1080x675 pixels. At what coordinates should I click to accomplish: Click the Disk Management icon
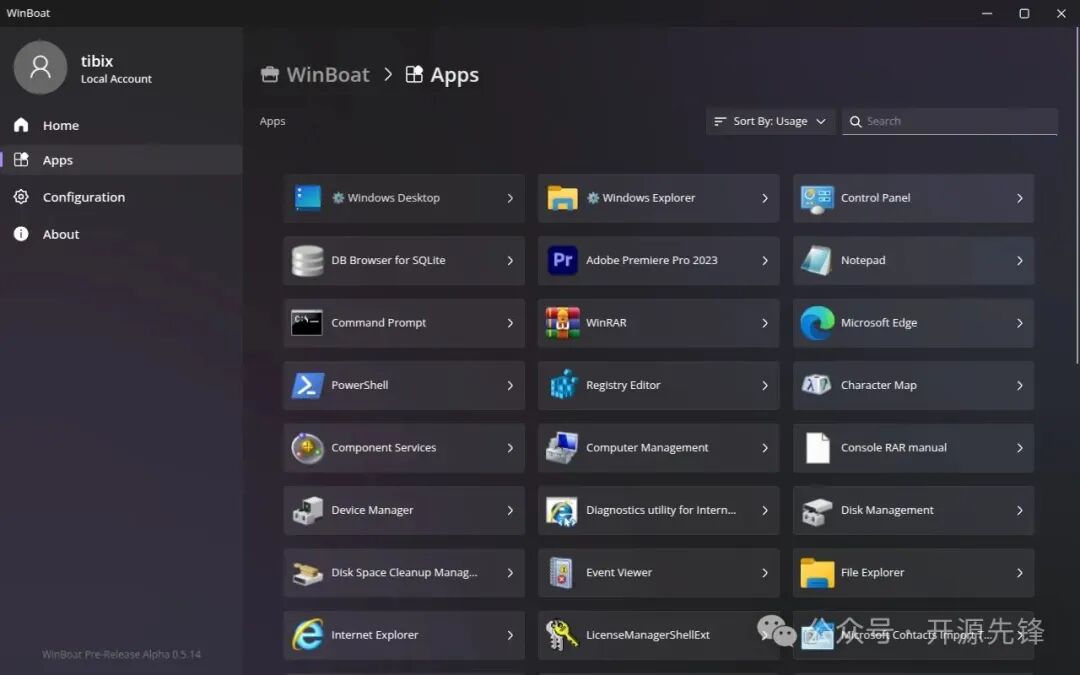point(817,511)
